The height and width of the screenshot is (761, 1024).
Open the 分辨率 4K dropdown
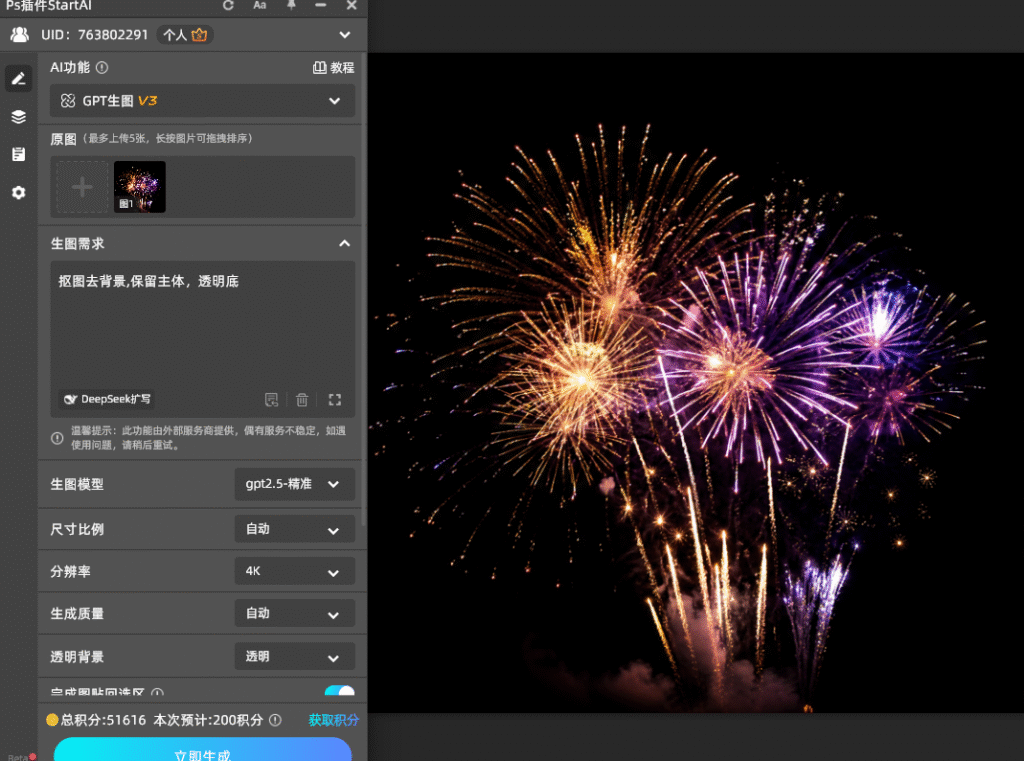295,571
